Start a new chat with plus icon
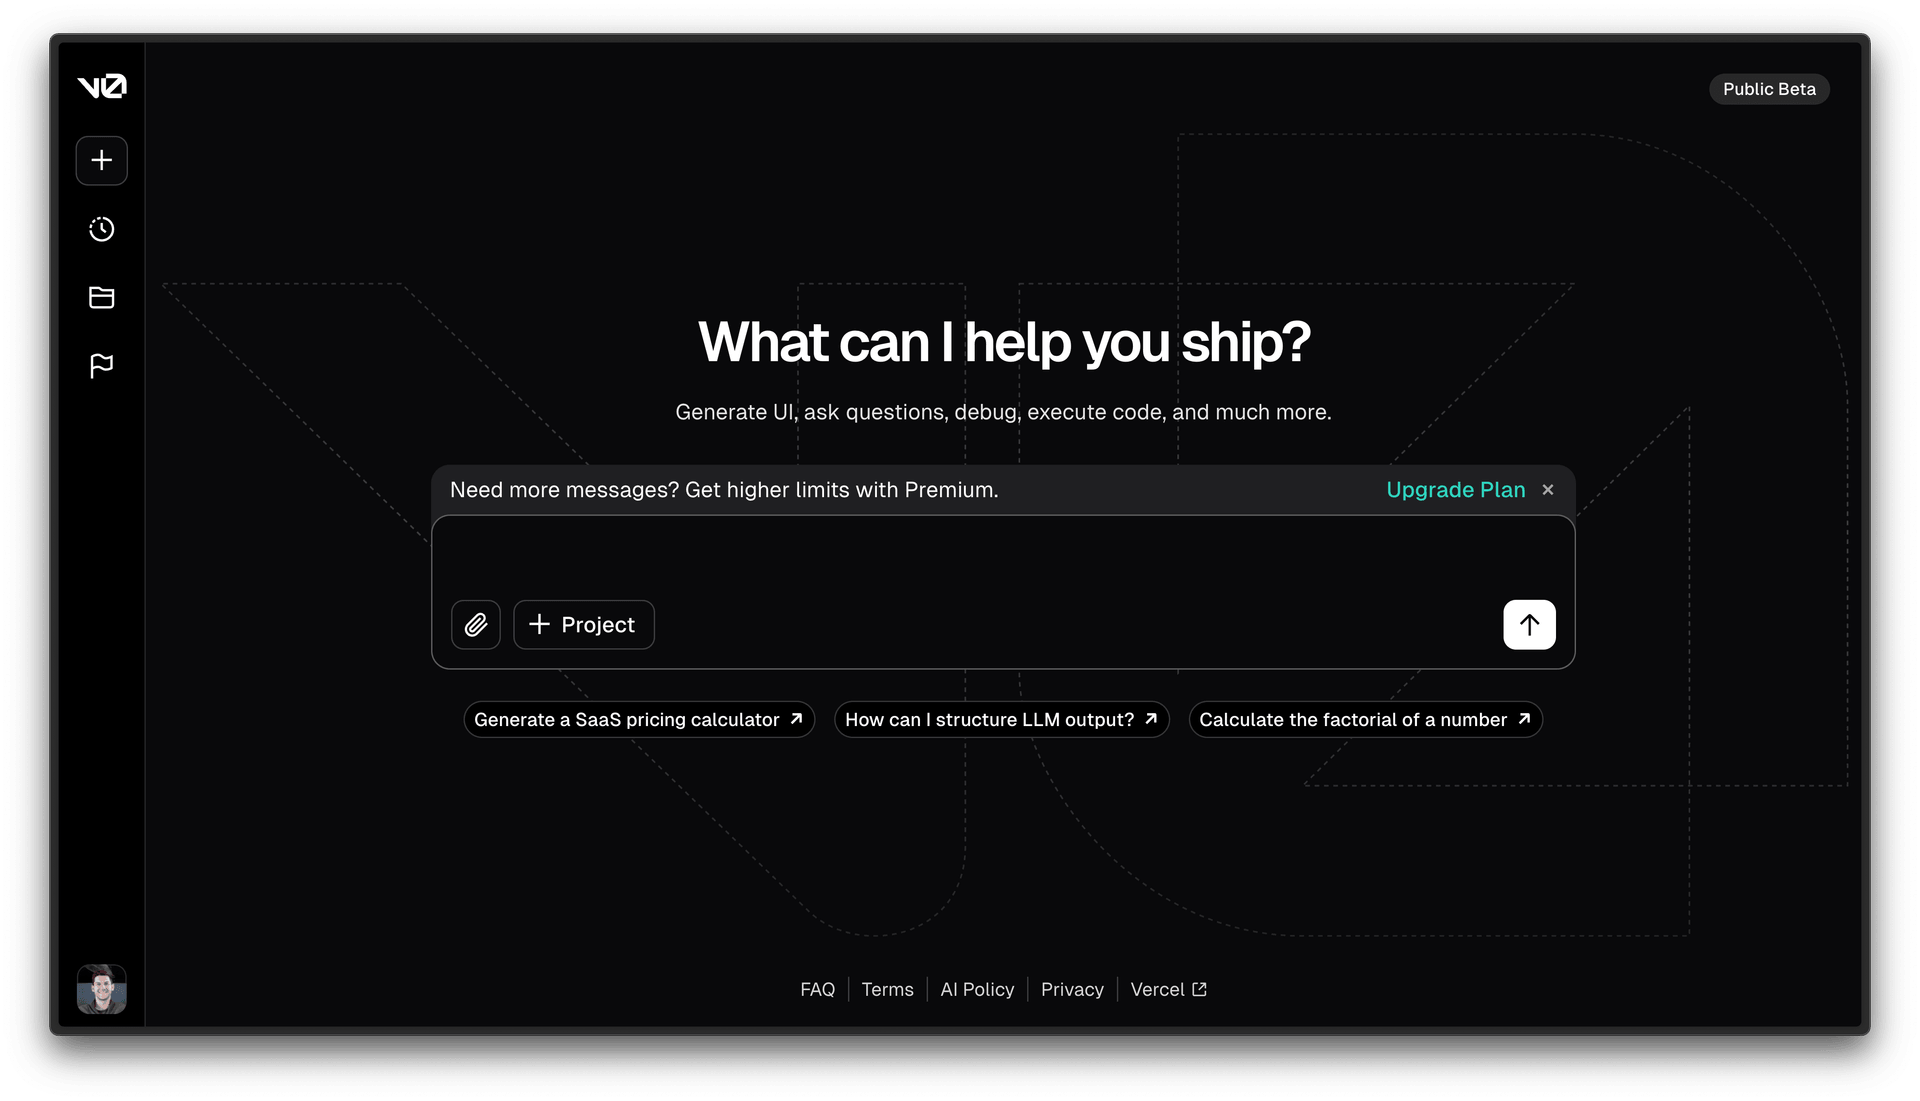This screenshot has height=1101, width=1920. pos(102,161)
